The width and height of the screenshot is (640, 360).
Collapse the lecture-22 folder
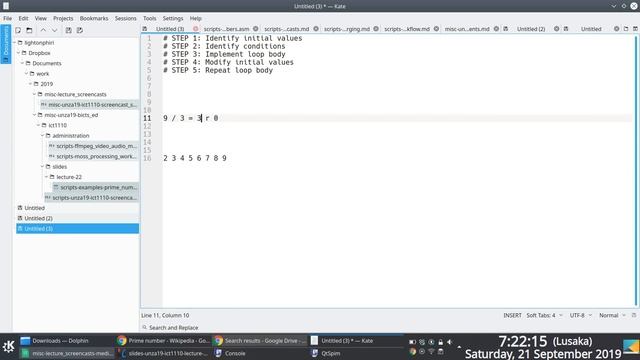(46, 177)
